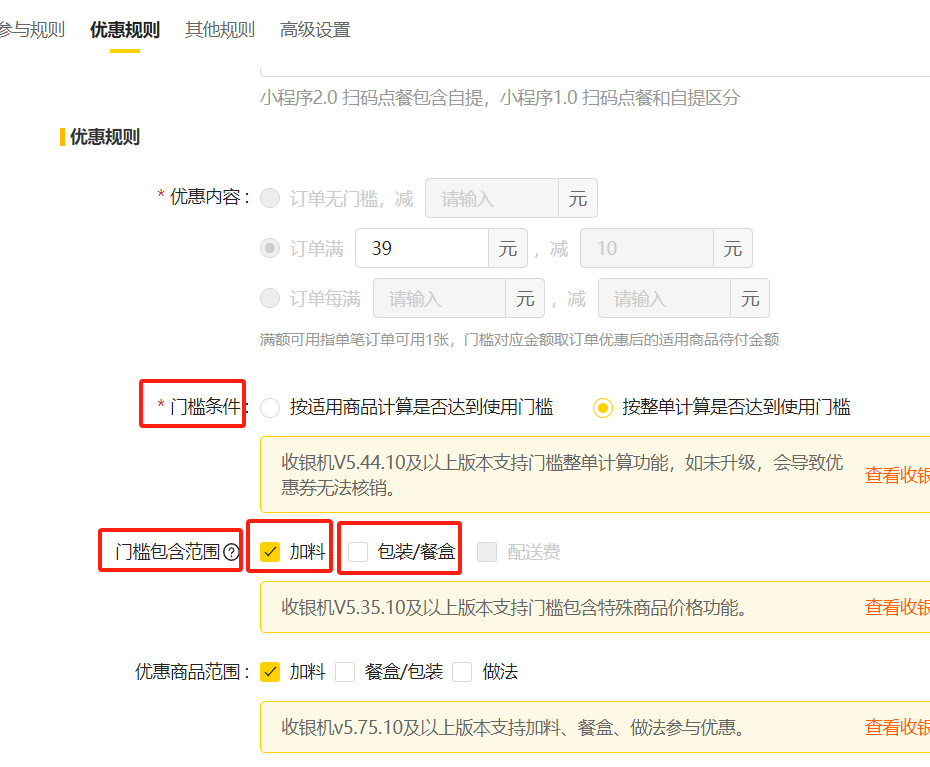Open 查看收银 link in V5.44.10 notice
The height and width of the screenshot is (767, 930).
(x=896, y=475)
